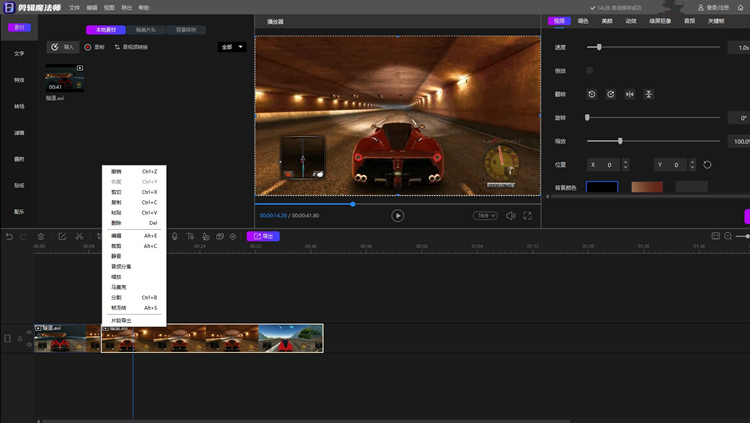Click the edit pencil icon in timeline toolbar
This screenshot has height=423, width=750.
pos(62,236)
